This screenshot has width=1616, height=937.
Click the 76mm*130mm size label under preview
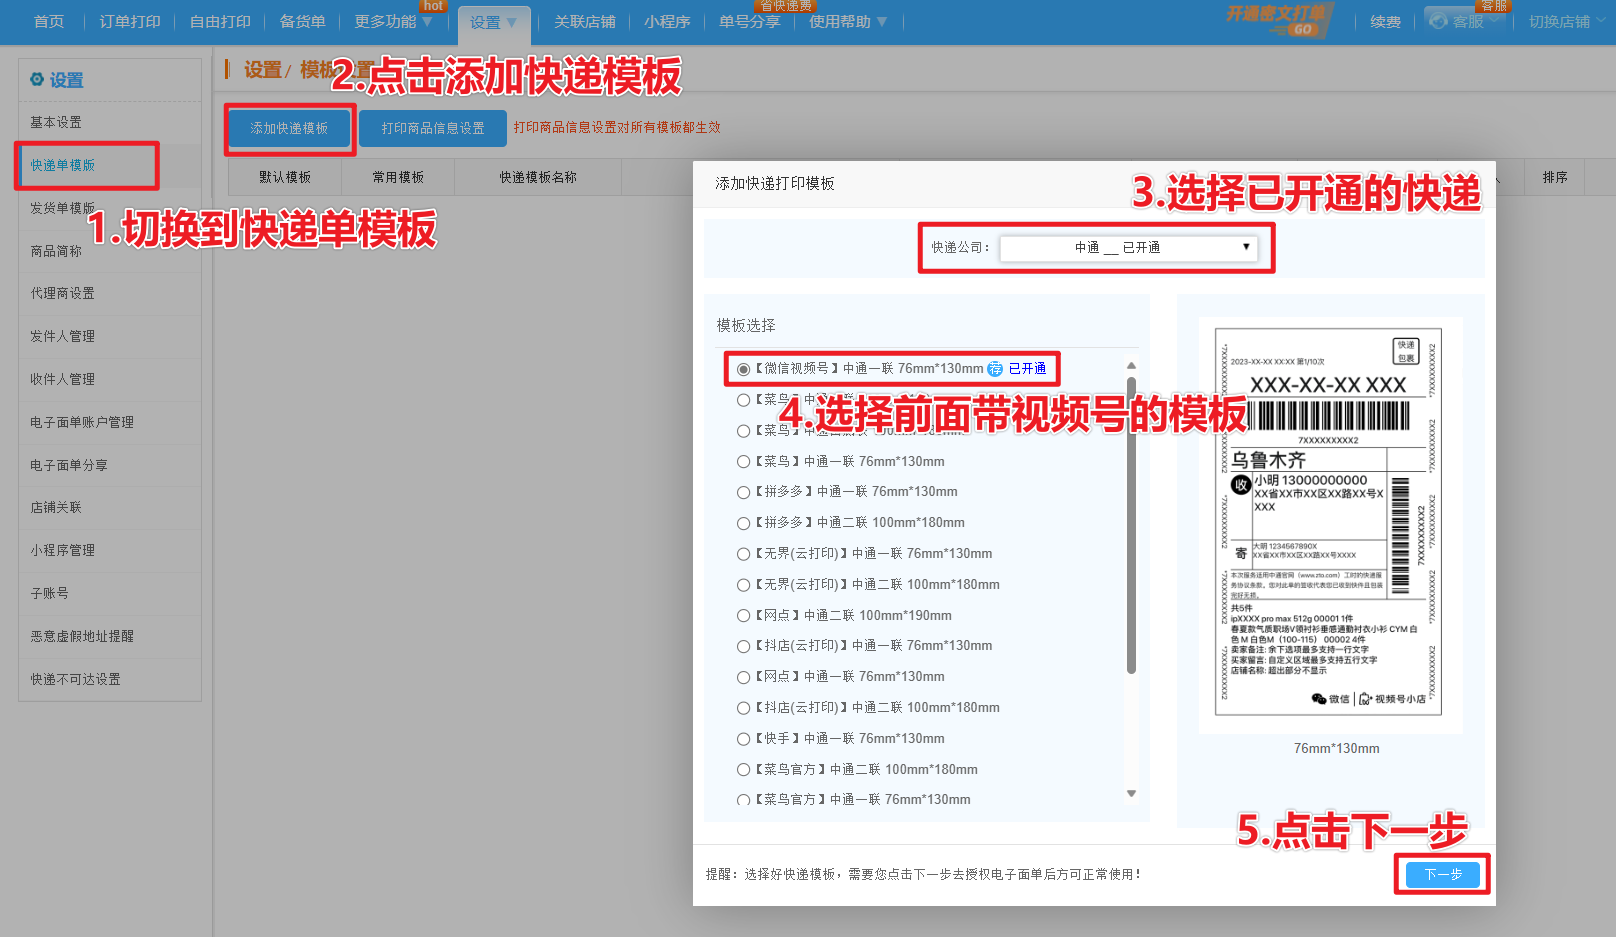click(1336, 748)
